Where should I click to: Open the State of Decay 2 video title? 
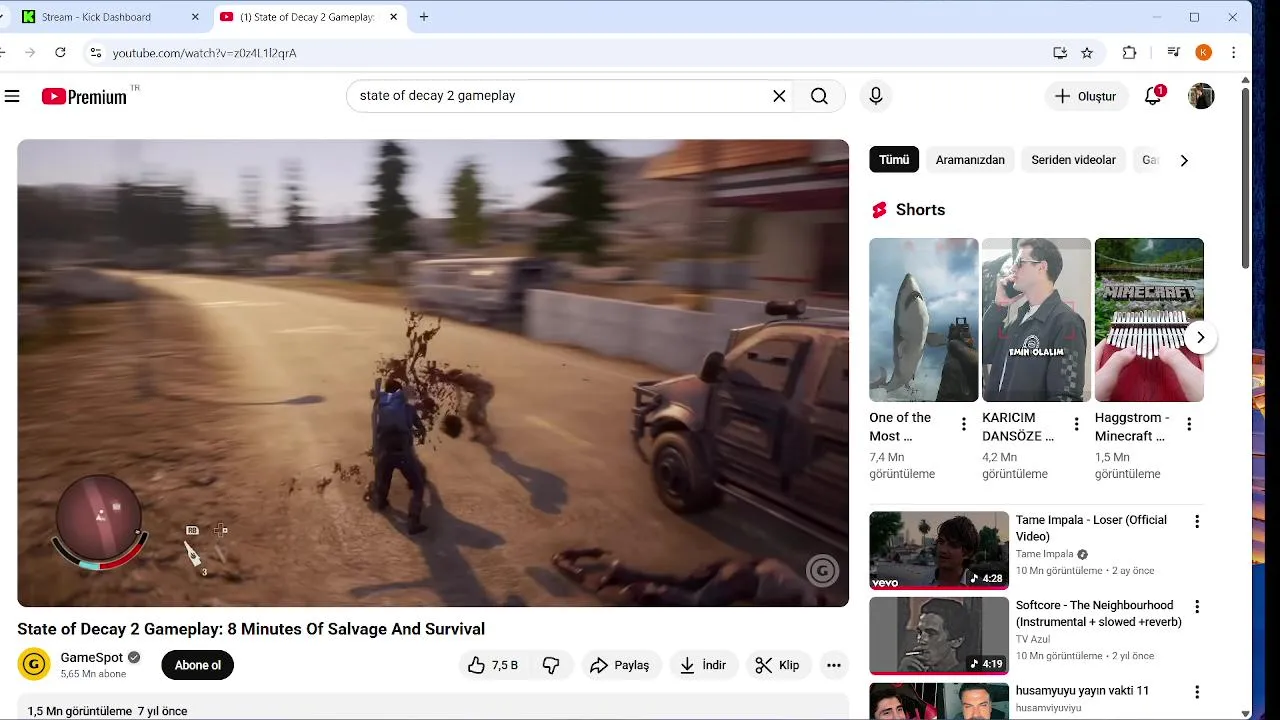click(251, 629)
